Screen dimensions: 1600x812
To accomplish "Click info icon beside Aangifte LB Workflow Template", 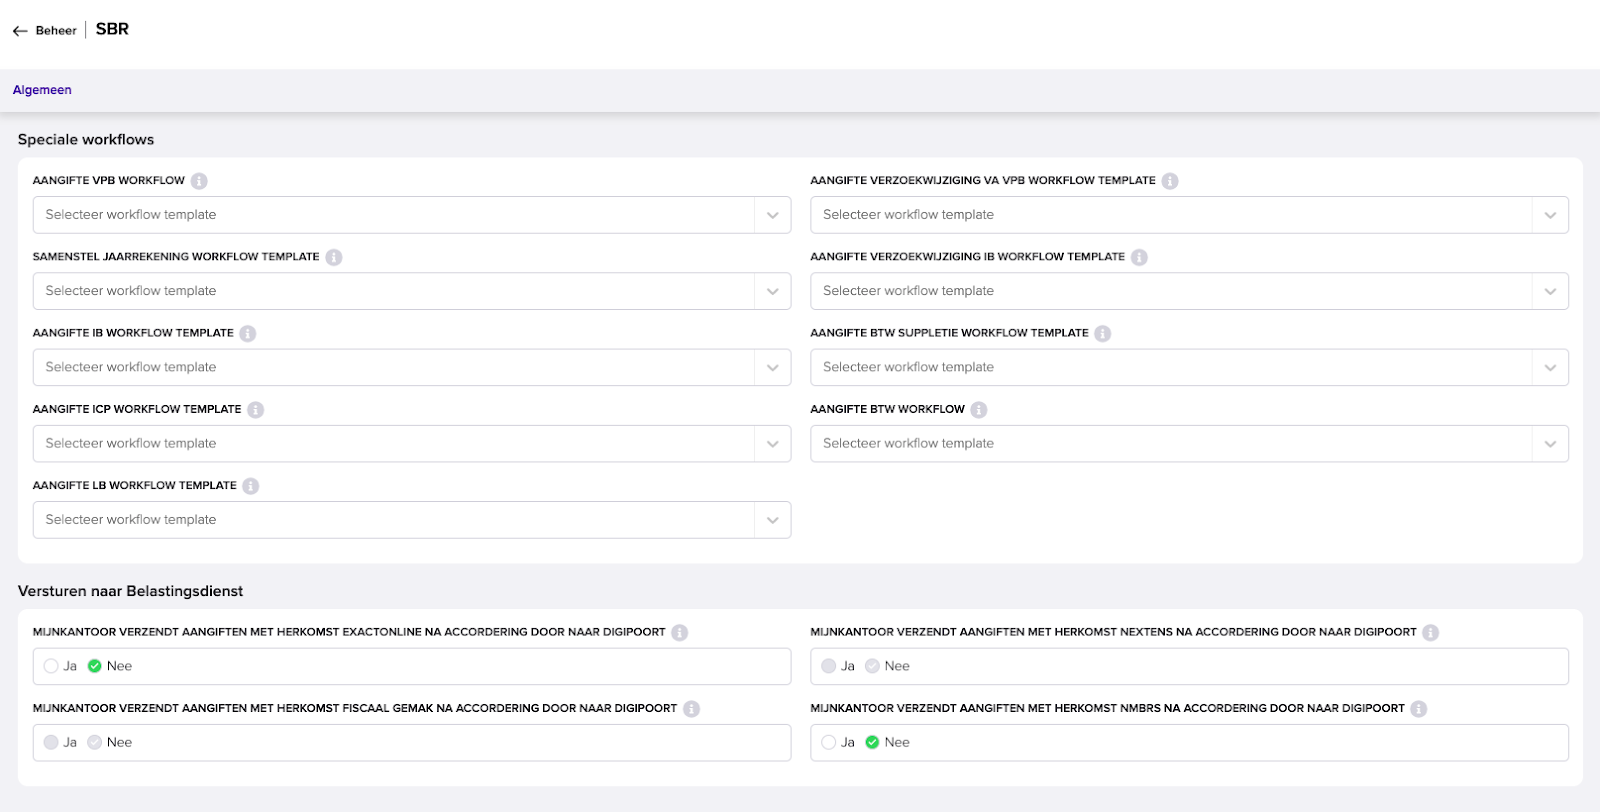I will [251, 486].
